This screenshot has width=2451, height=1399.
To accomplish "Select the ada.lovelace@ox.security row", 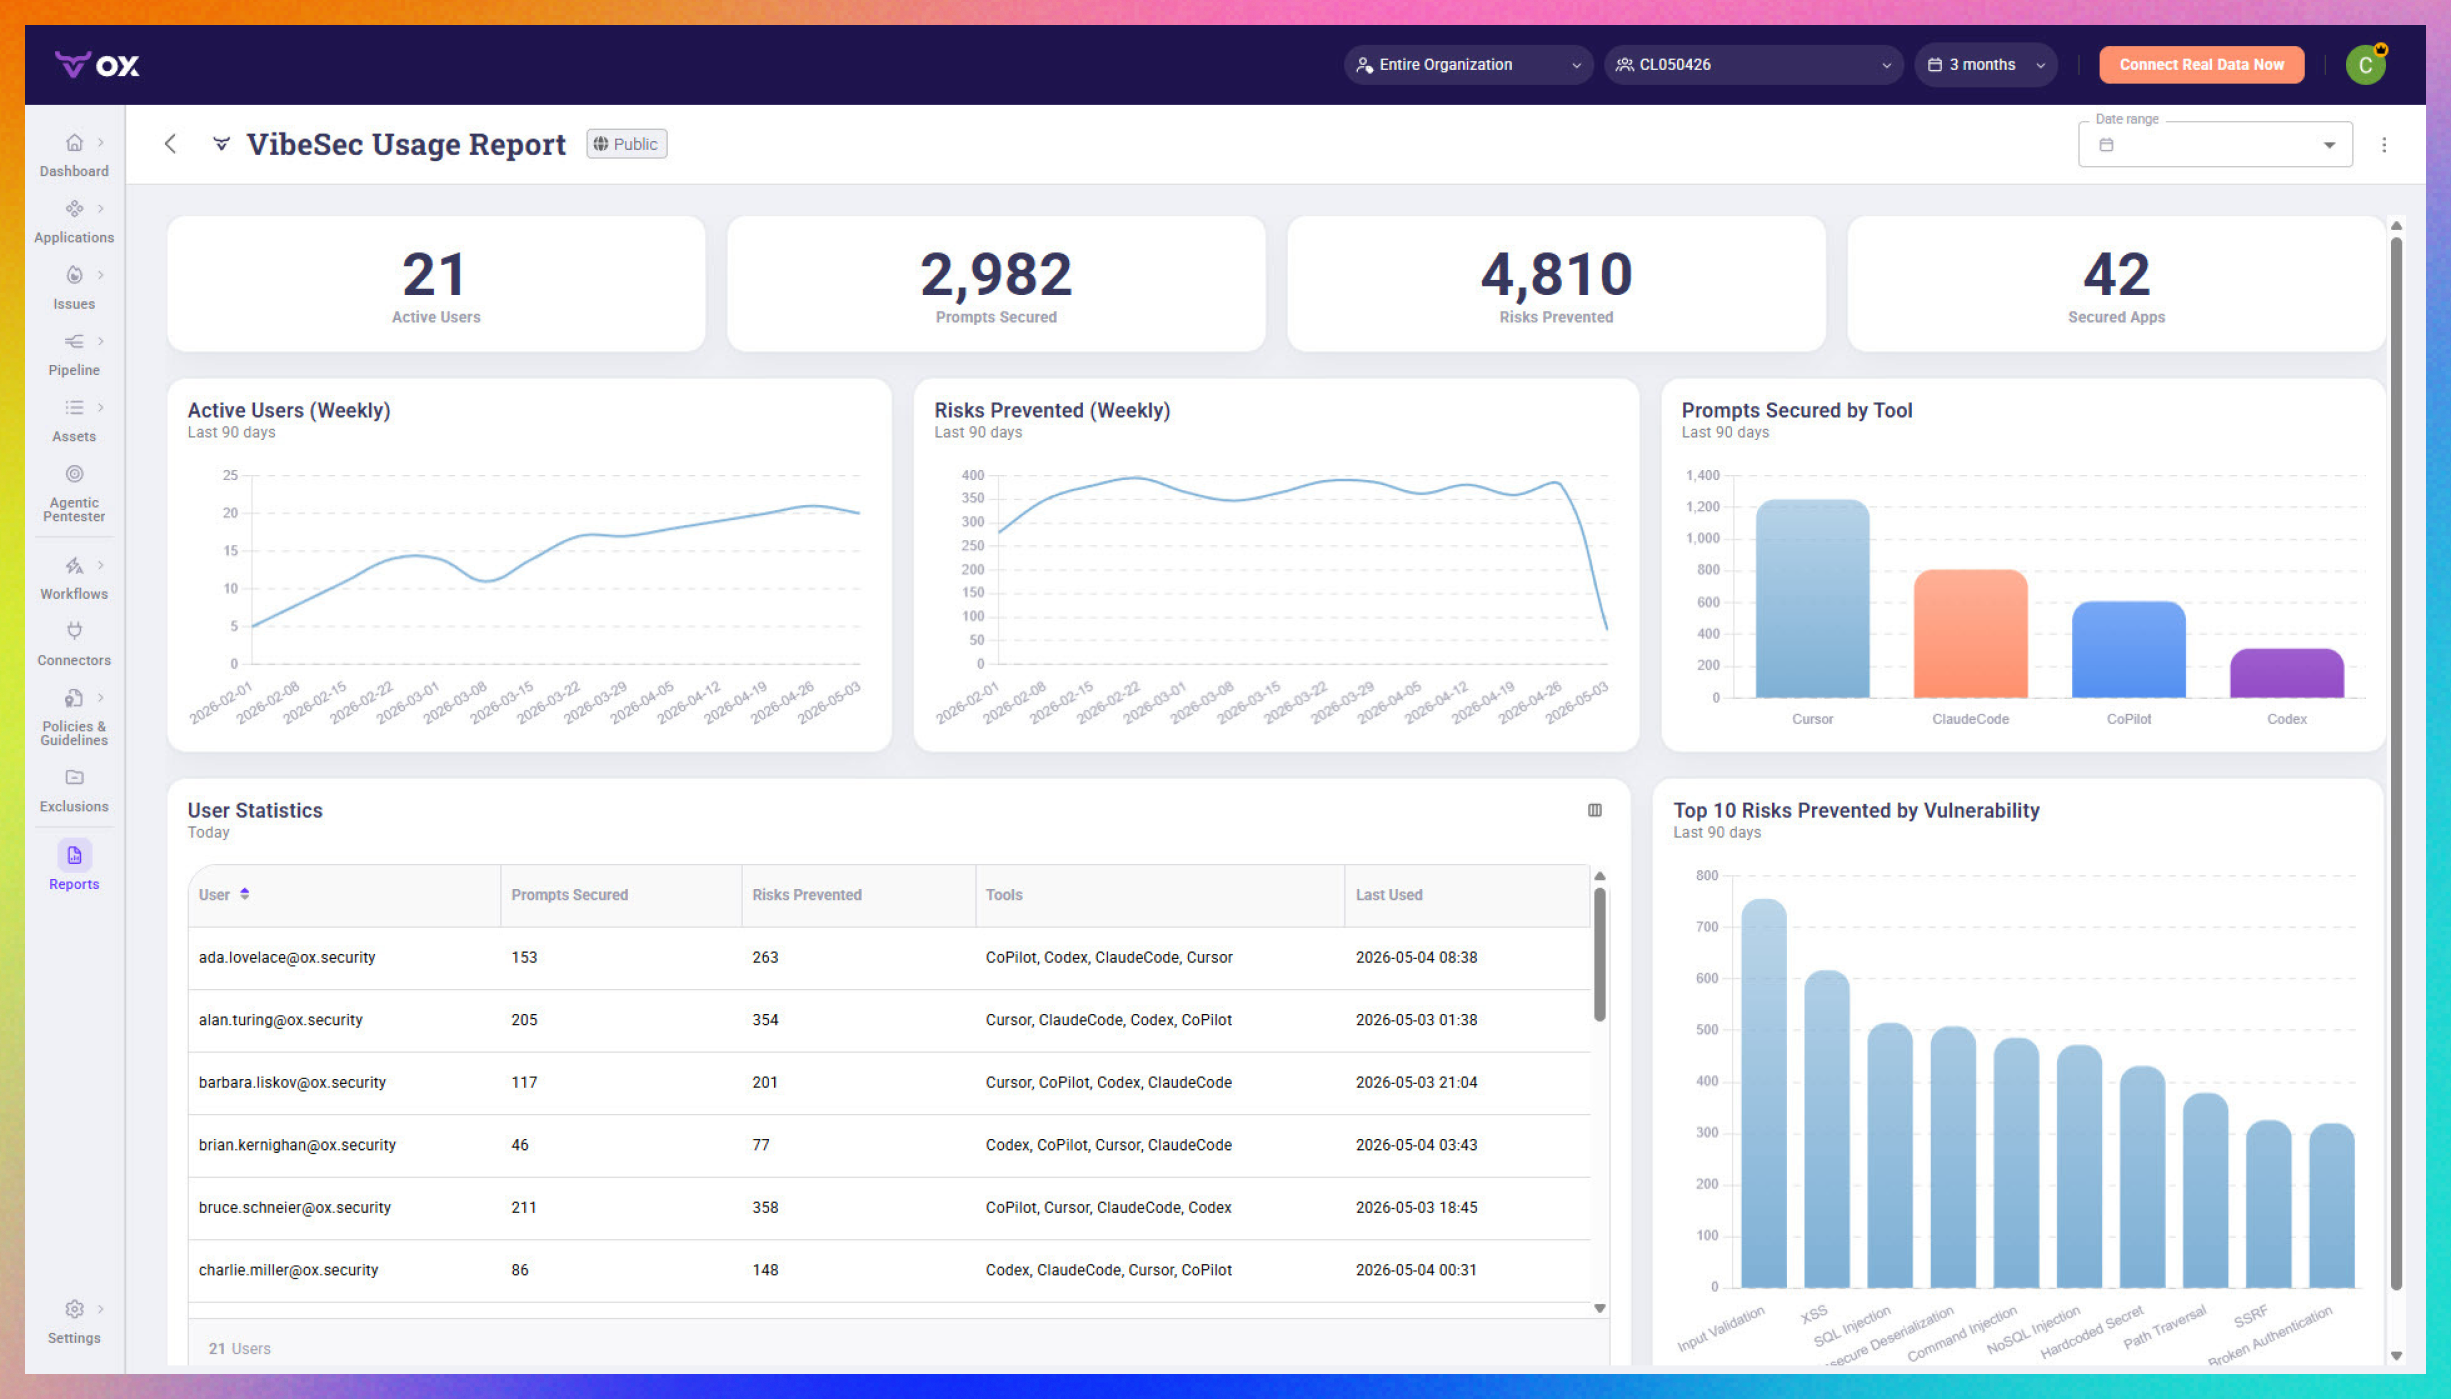I will tap(889, 958).
